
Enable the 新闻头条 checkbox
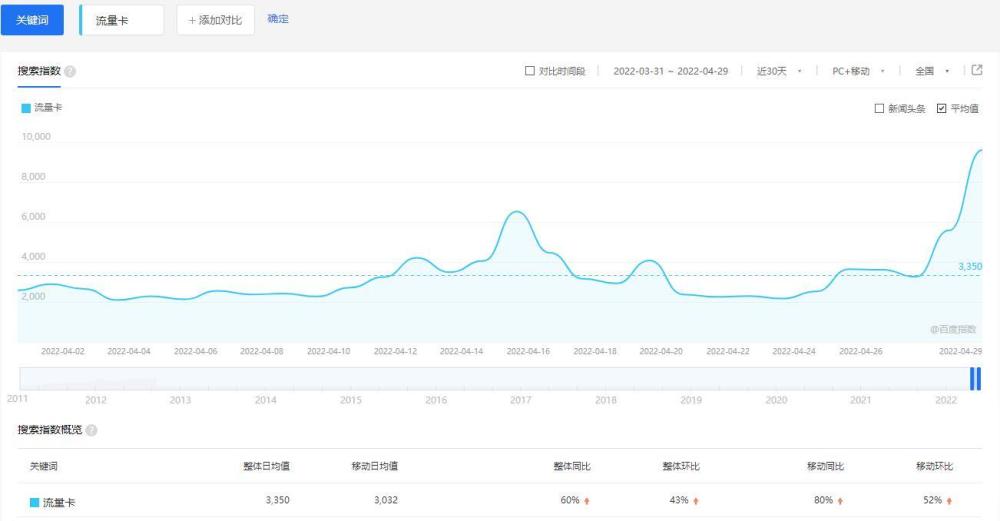tap(879, 108)
